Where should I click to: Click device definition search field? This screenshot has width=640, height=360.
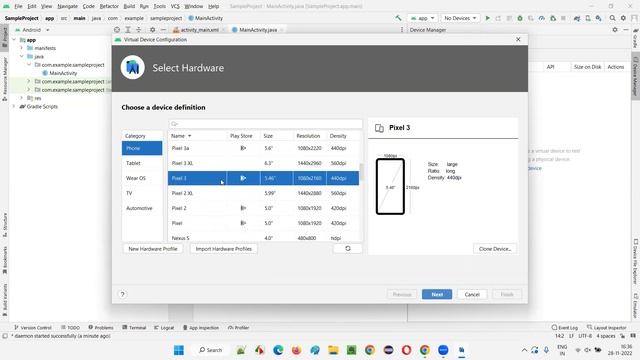coord(265,124)
